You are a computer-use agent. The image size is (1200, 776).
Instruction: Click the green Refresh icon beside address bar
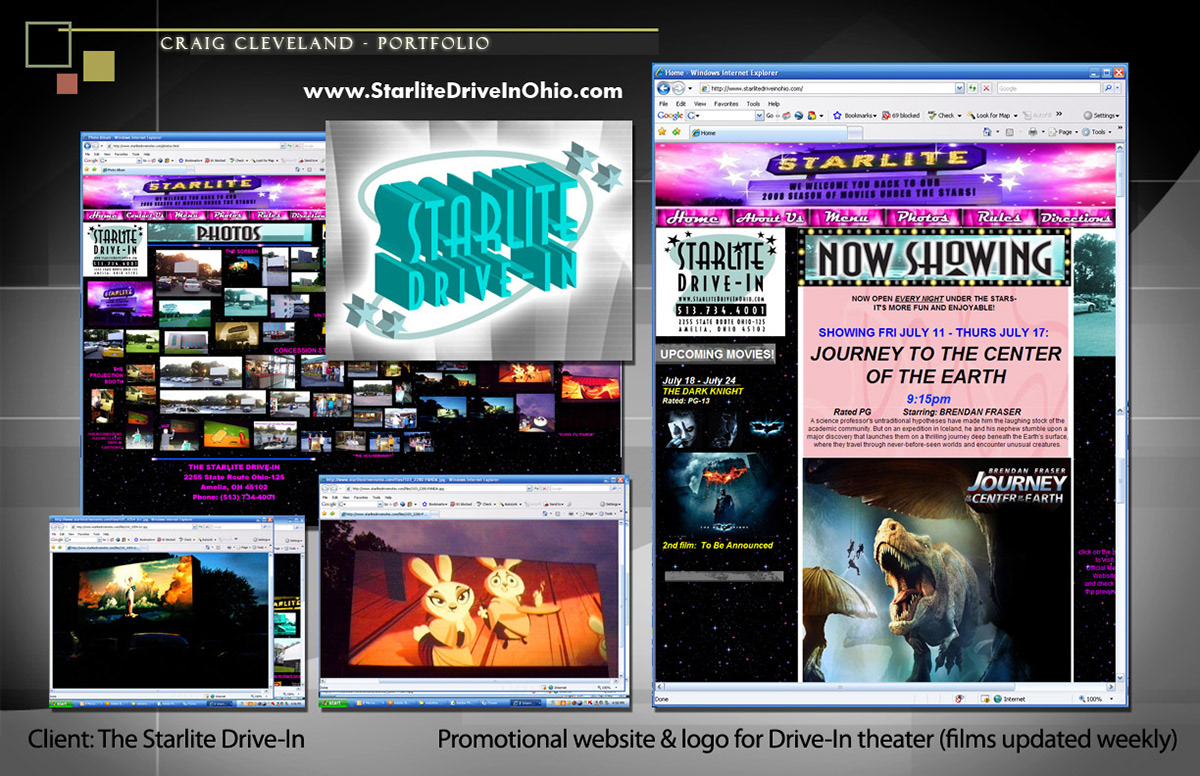[972, 89]
